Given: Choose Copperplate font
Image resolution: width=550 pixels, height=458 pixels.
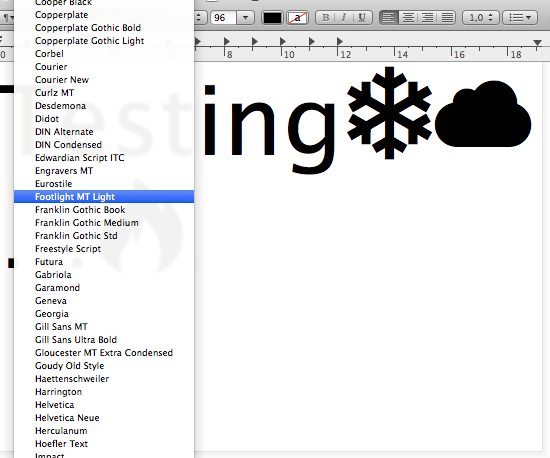Looking at the screenshot, I should click(104, 15).
